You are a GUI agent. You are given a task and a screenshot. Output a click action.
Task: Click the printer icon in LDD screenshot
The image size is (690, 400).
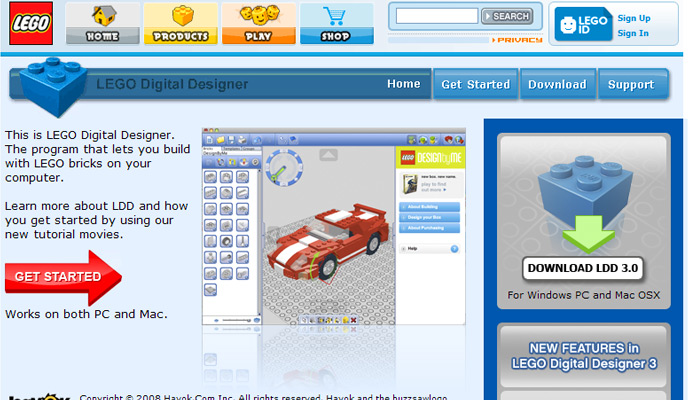[x=242, y=140]
